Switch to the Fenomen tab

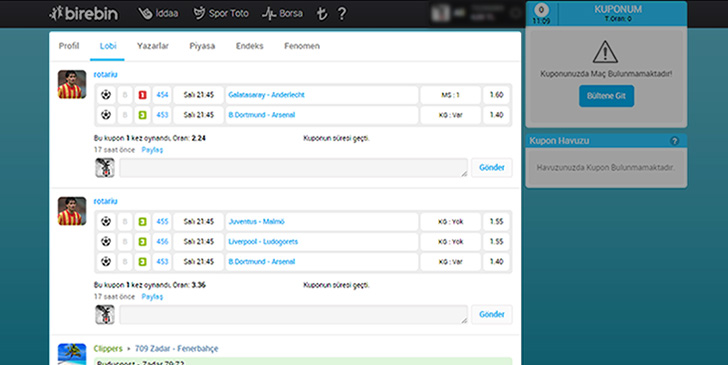point(302,46)
